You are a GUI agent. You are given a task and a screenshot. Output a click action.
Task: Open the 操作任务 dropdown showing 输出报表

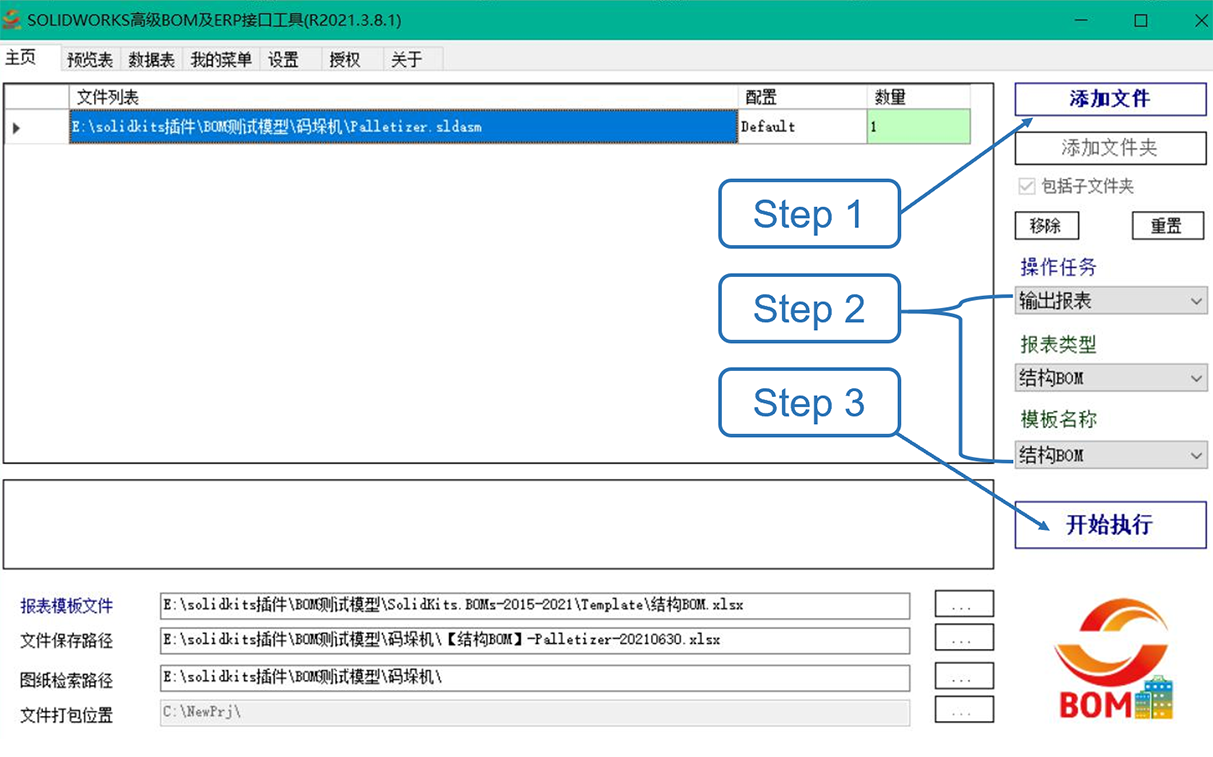point(1110,301)
